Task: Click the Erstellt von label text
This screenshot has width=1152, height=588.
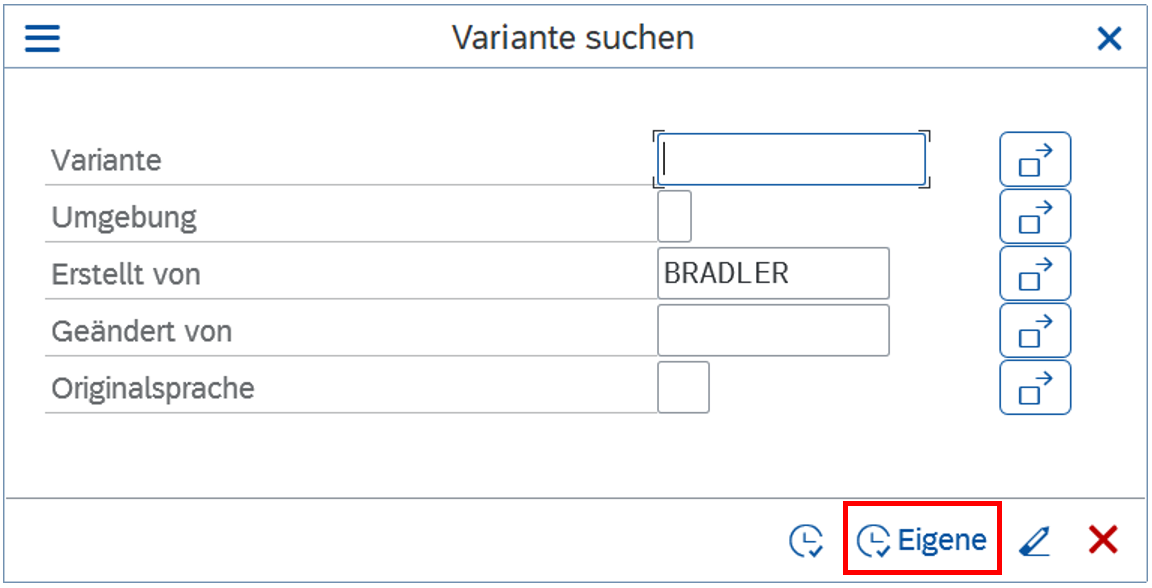Action: pyautogui.click(x=126, y=274)
